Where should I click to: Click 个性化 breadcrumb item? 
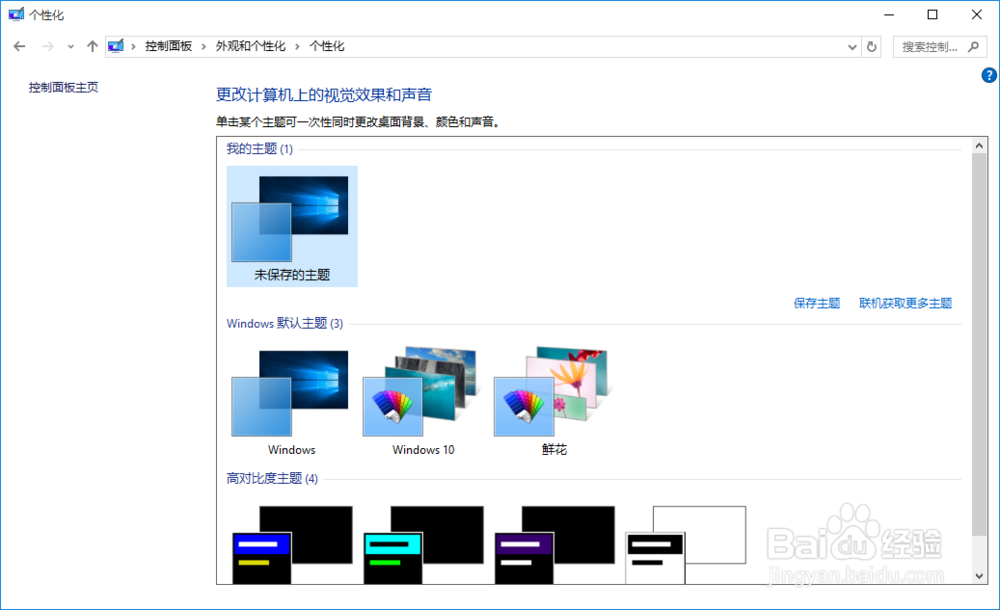(327, 46)
